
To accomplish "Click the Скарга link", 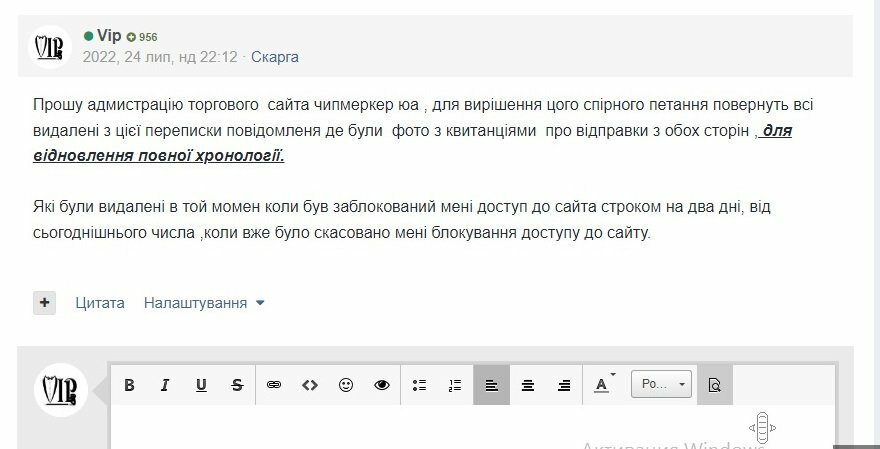I will click(x=274, y=57).
